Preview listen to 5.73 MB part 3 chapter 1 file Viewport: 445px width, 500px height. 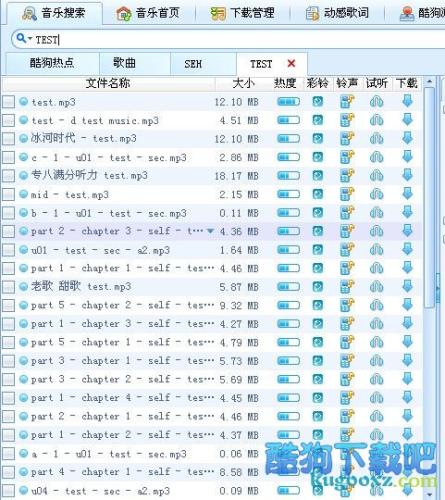pyautogui.click(x=377, y=361)
